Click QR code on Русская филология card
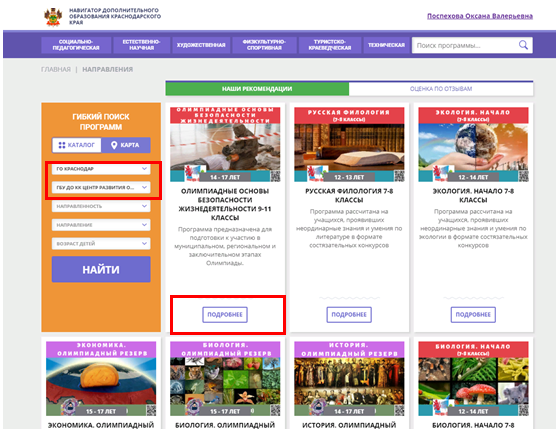Image resolution: width=556 pixels, height=433 pixels. (399, 176)
